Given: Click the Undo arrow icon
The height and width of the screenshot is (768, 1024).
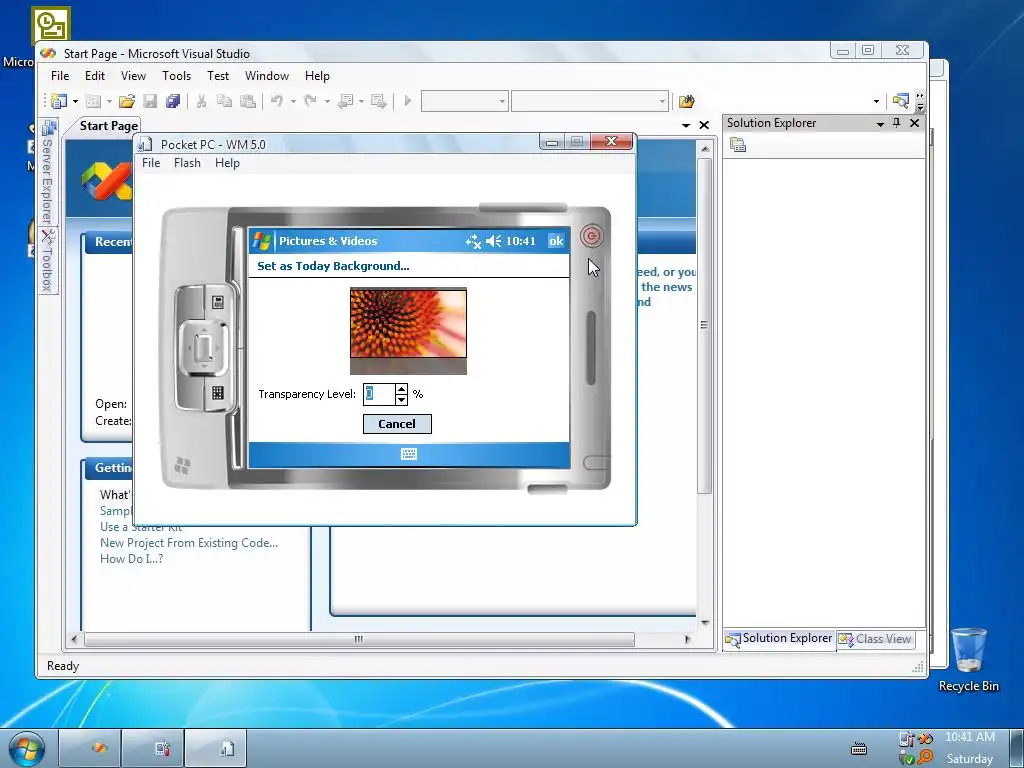Looking at the screenshot, I should point(277,101).
